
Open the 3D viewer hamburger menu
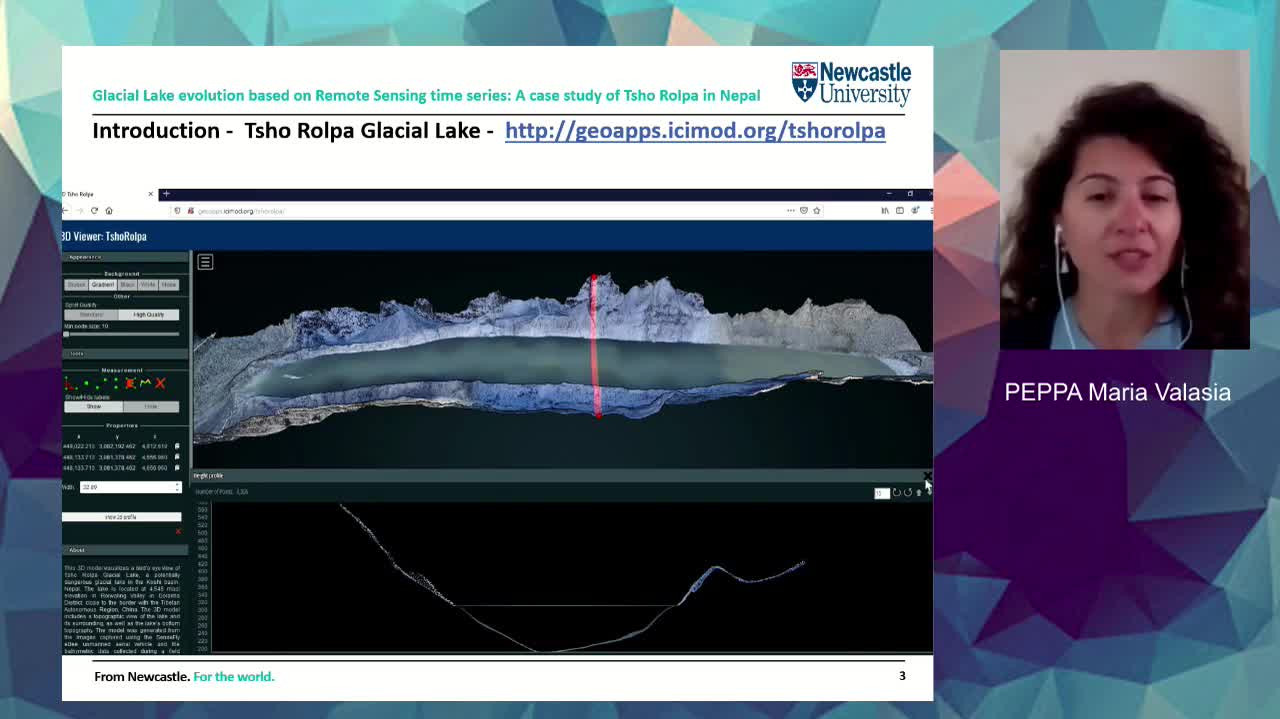point(205,262)
